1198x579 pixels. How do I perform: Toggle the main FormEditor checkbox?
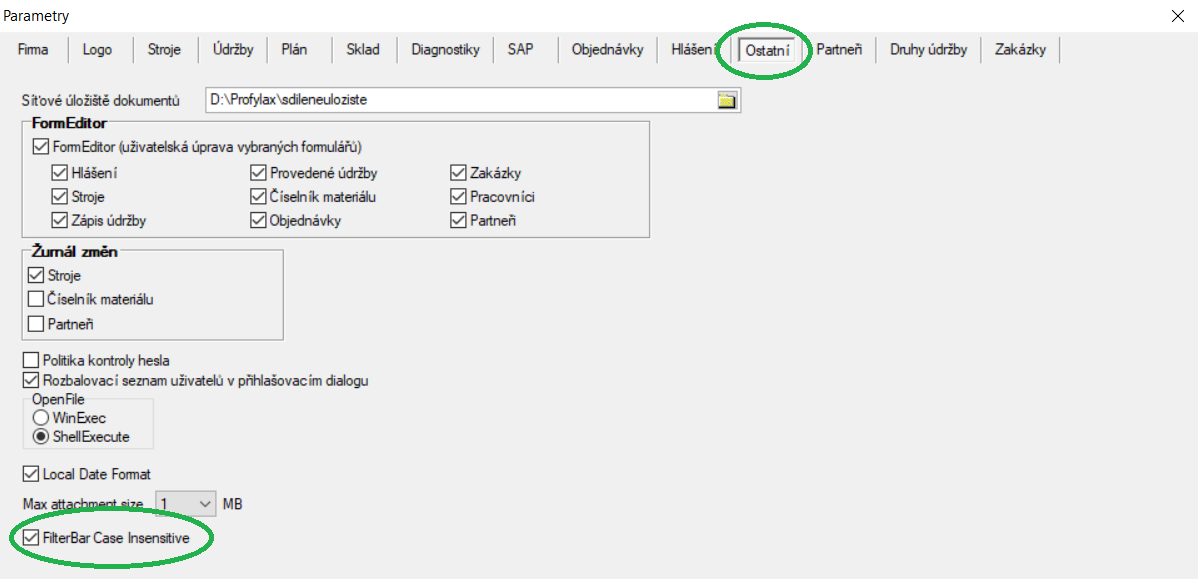point(41,147)
